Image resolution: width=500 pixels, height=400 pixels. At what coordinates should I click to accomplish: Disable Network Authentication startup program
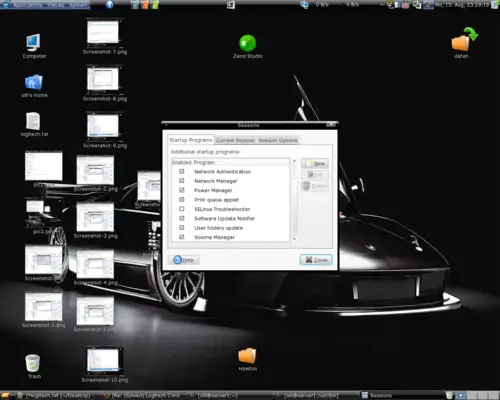(182, 171)
